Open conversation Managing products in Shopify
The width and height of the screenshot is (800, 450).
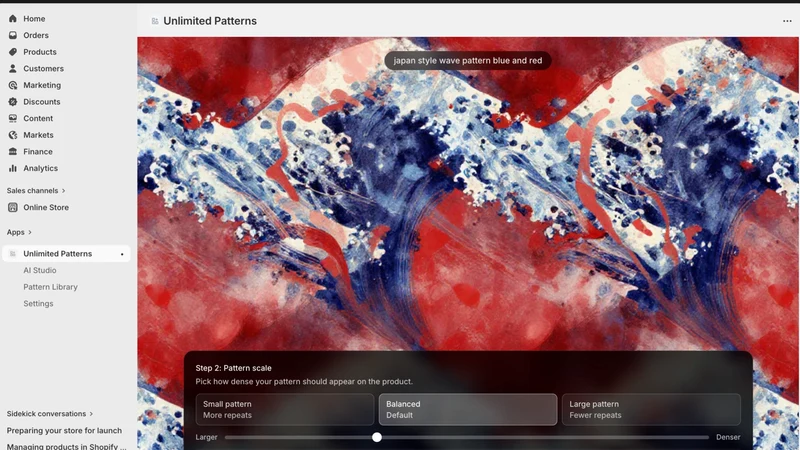tap(66, 446)
